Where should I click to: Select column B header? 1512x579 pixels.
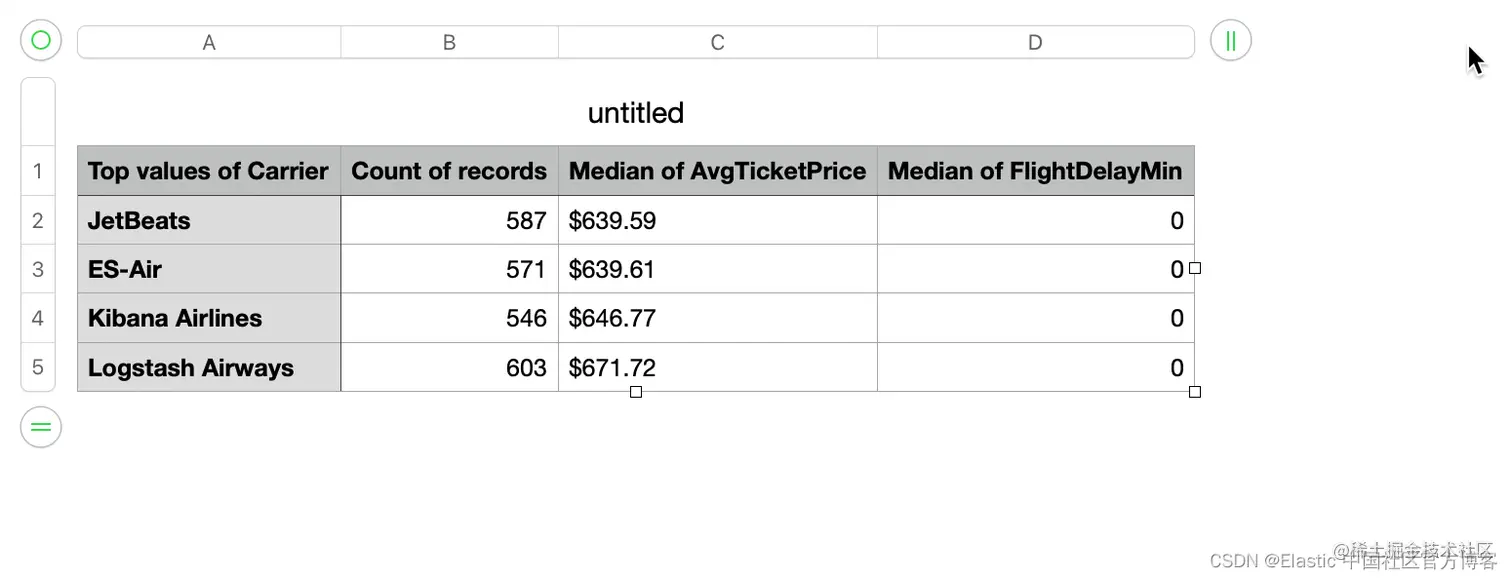coord(449,42)
